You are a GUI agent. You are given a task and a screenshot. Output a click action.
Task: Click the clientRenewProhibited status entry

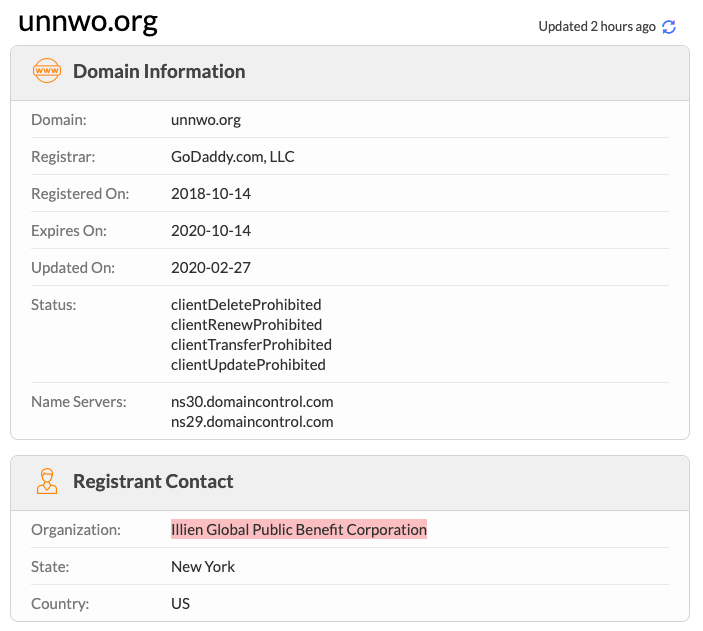pyautogui.click(x=246, y=324)
